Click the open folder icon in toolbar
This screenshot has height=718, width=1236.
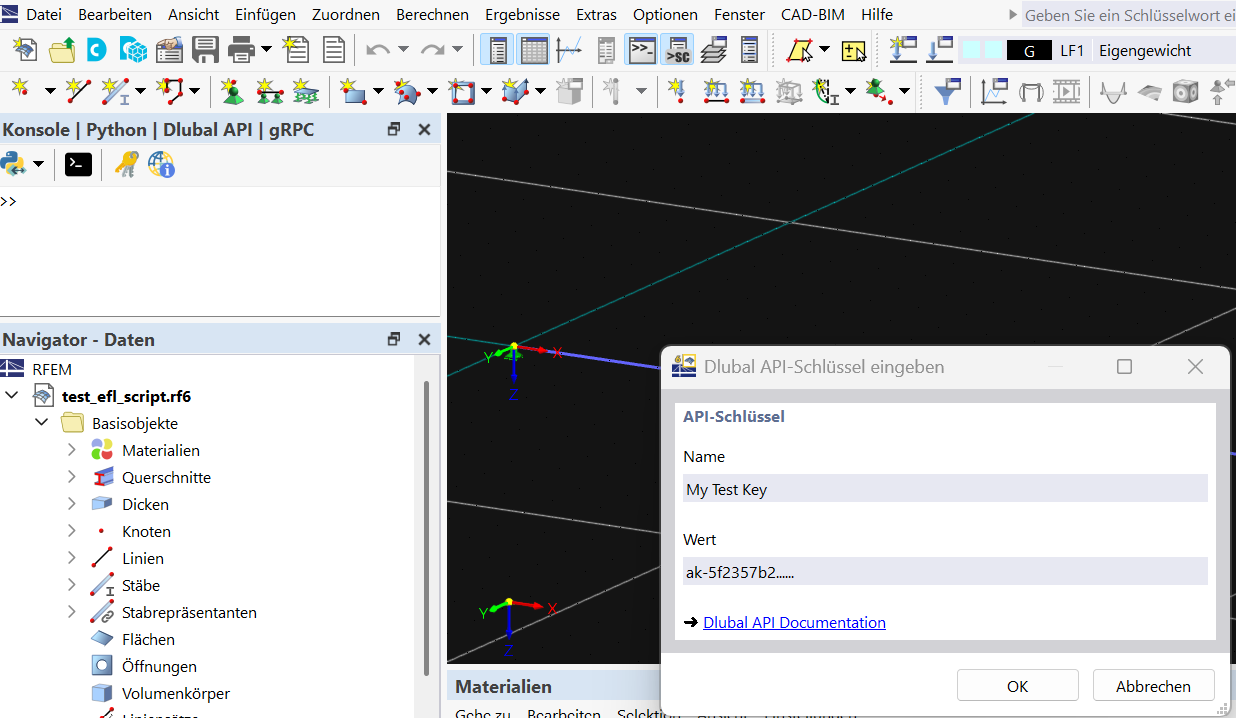point(62,50)
